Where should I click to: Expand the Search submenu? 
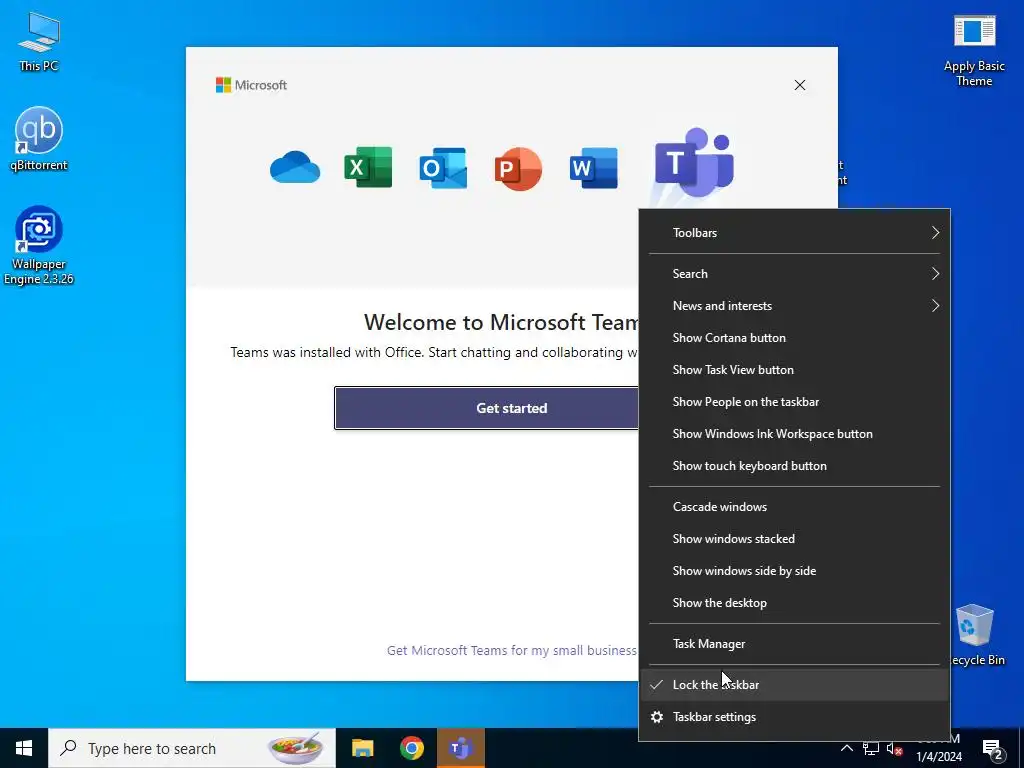point(795,274)
